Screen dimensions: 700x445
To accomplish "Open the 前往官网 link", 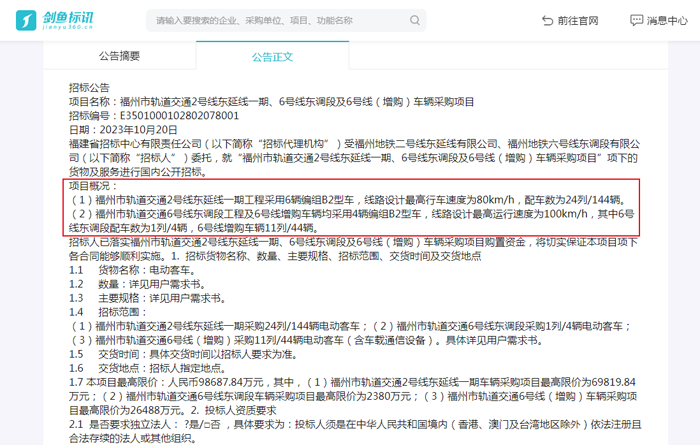I will coord(570,21).
